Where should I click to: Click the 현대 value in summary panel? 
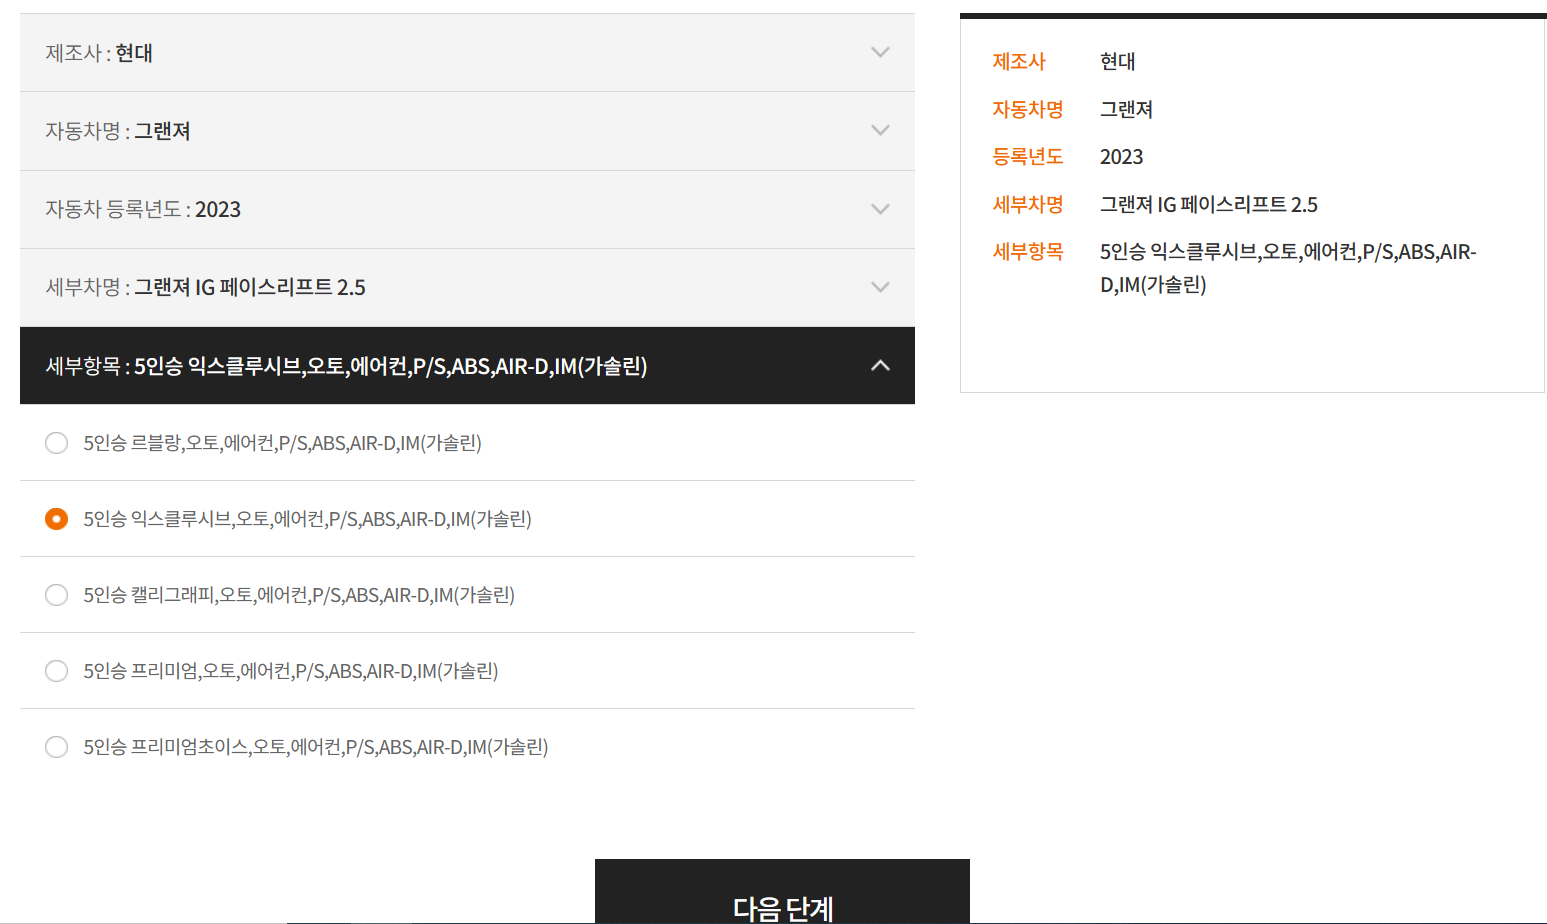[x=1117, y=61]
